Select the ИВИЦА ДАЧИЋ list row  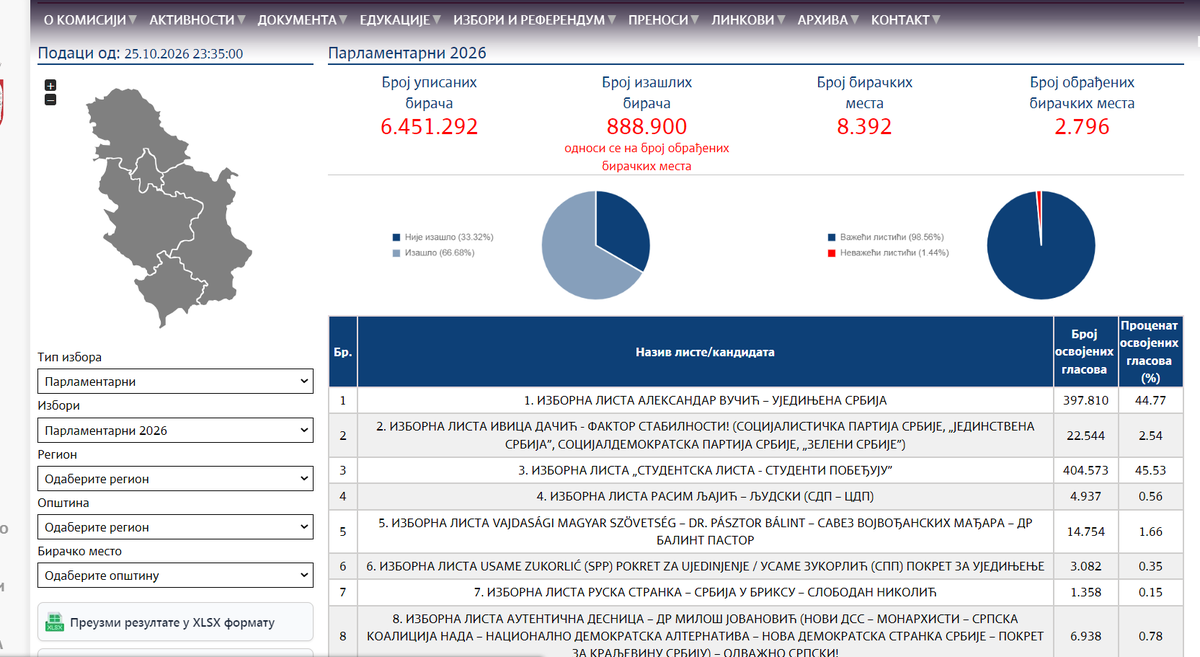(x=755, y=435)
